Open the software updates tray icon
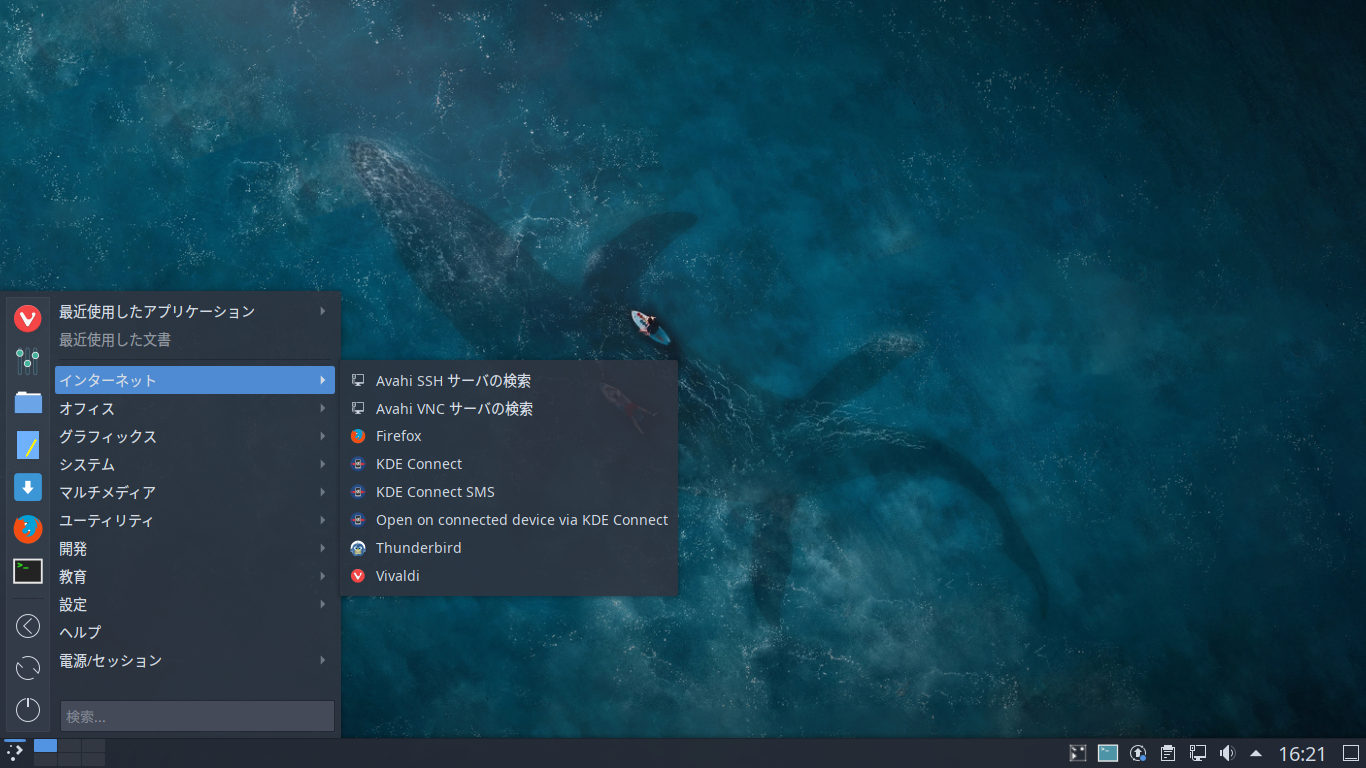Screen dimensions: 1366x768 pyautogui.click(x=1138, y=753)
